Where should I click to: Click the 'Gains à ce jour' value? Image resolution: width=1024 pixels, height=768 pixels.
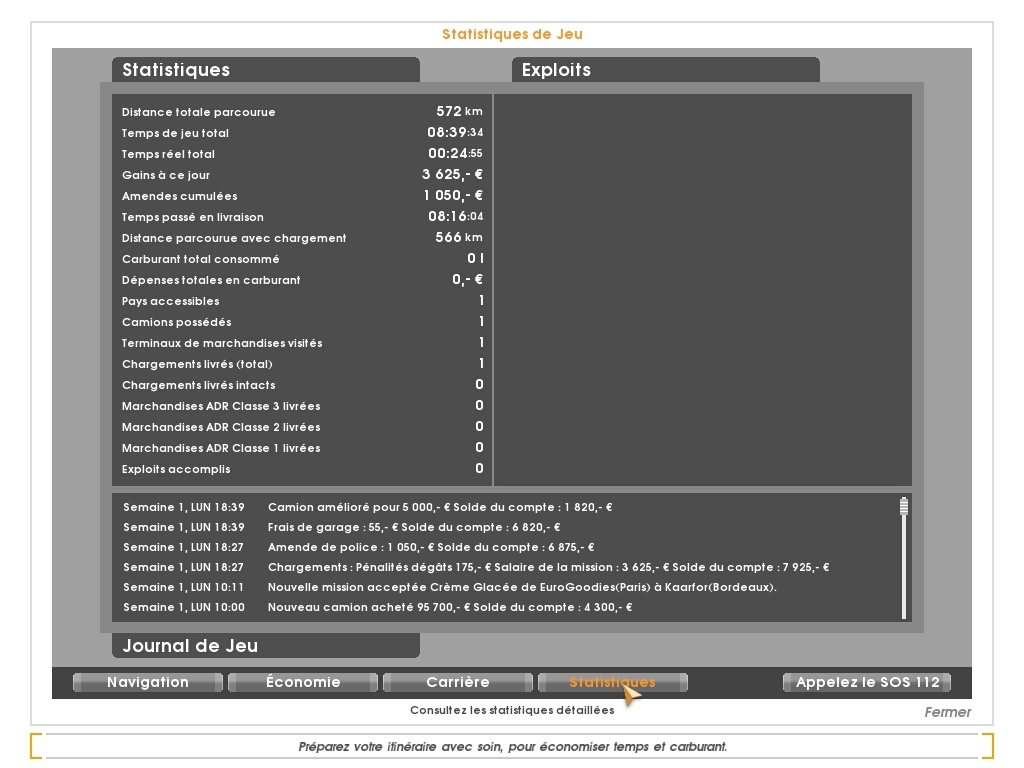pos(452,175)
